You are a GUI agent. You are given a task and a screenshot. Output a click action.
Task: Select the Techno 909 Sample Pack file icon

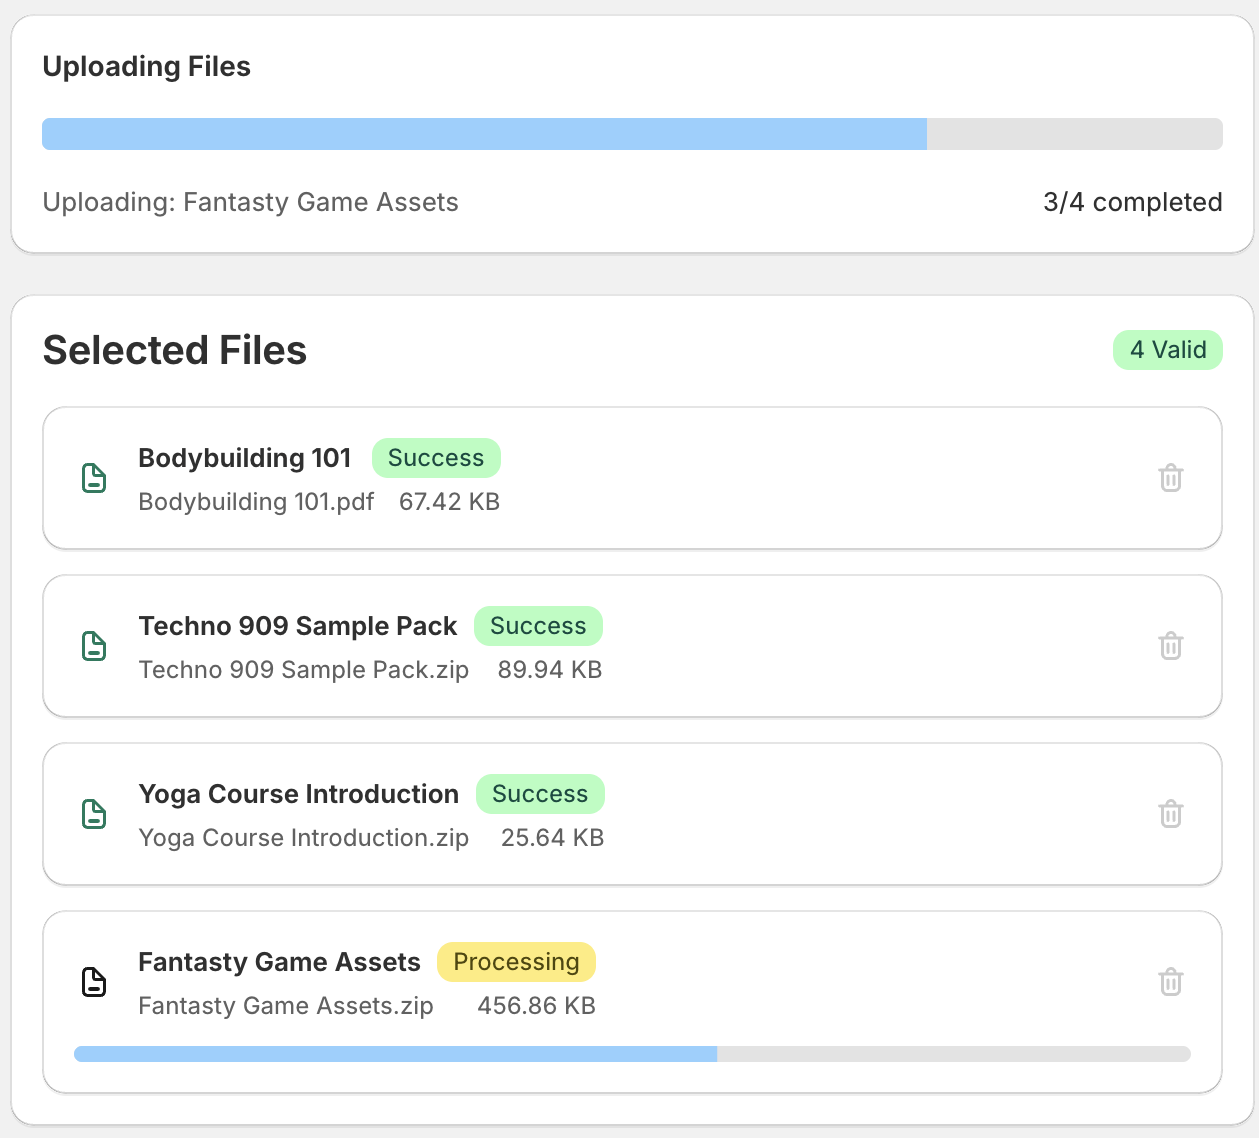pos(94,646)
